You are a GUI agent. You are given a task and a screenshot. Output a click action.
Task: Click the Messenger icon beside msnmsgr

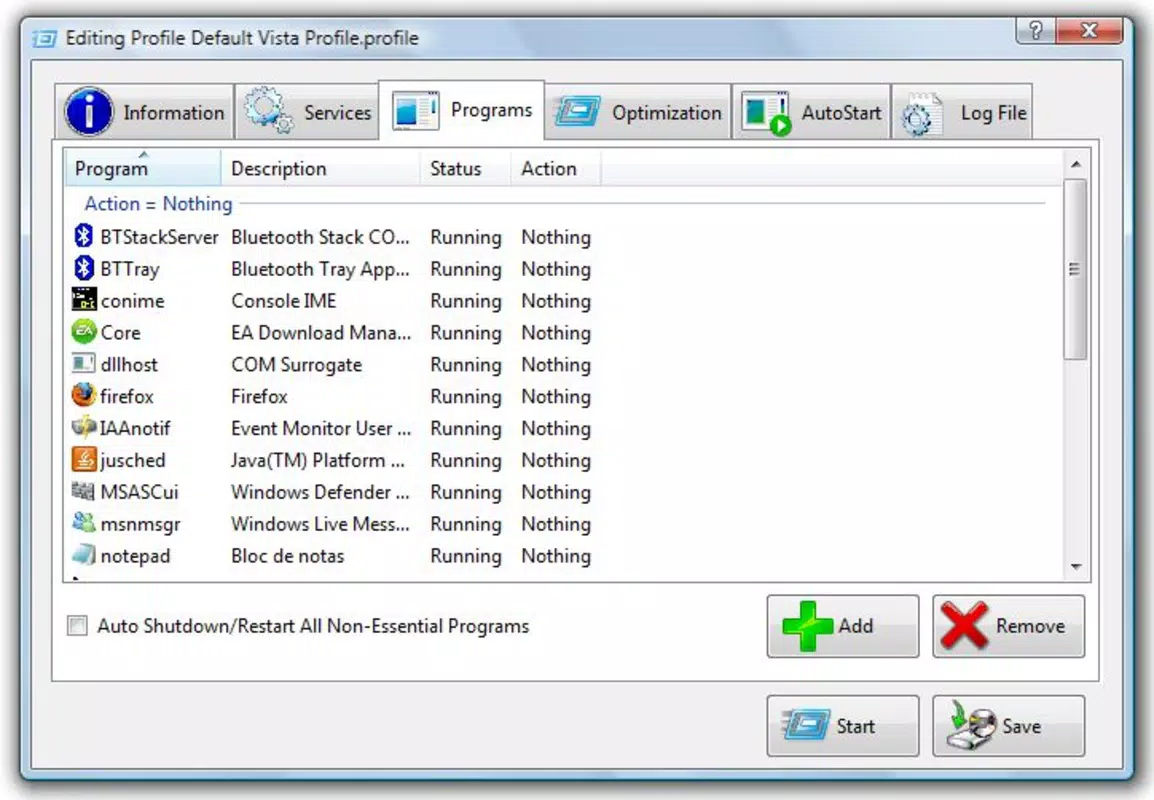click(x=84, y=523)
